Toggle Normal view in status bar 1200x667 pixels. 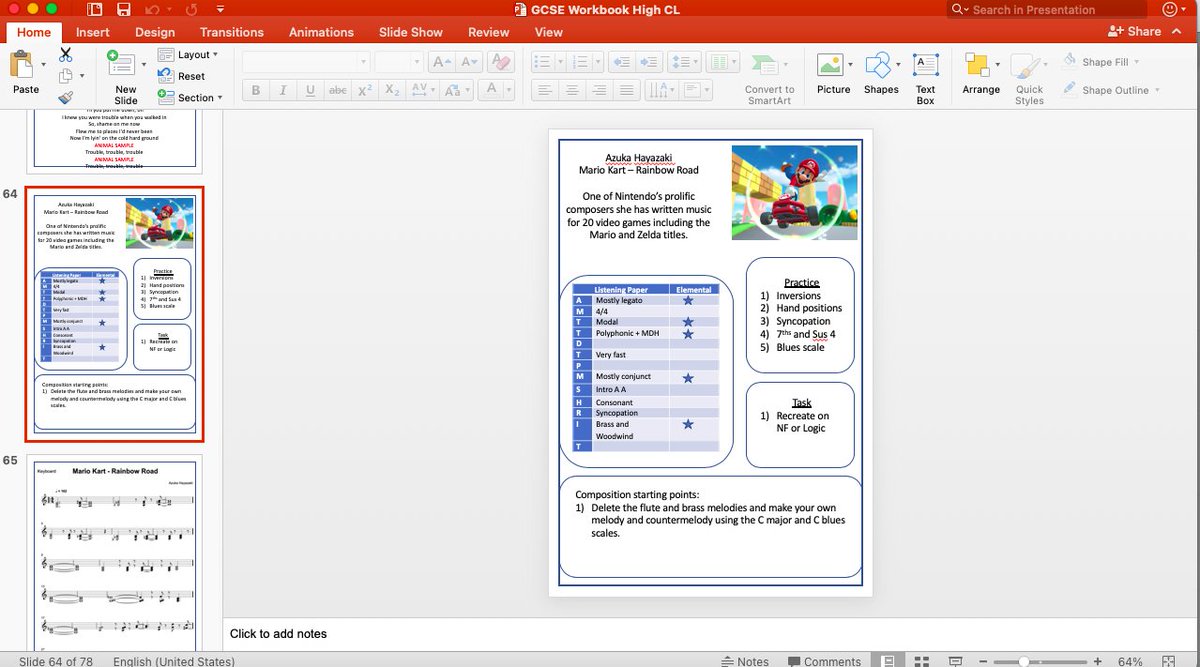[887, 661]
